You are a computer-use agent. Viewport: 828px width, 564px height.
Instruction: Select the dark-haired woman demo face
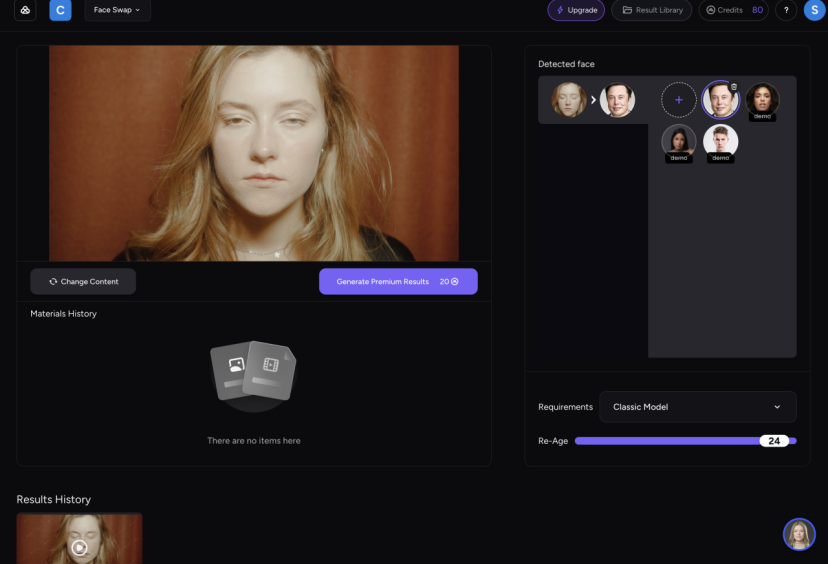coord(679,143)
